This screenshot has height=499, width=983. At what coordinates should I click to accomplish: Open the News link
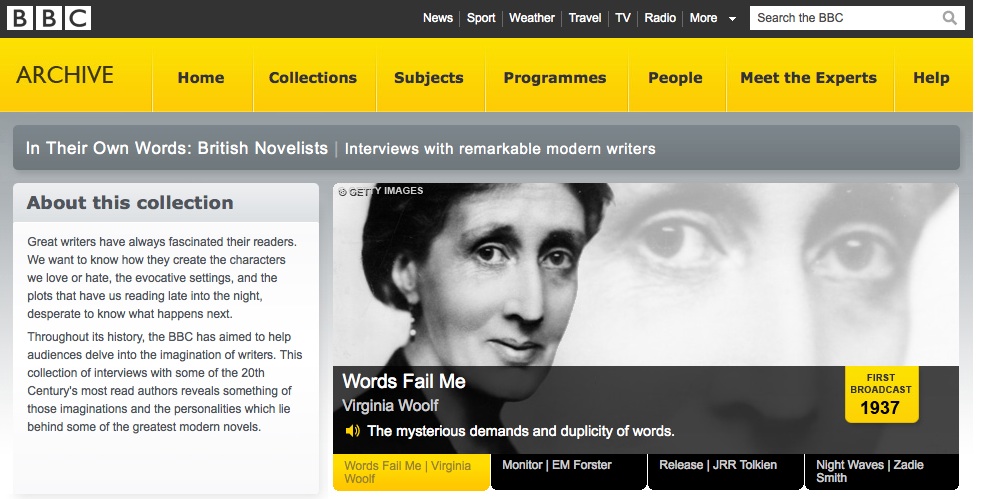(438, 18)
